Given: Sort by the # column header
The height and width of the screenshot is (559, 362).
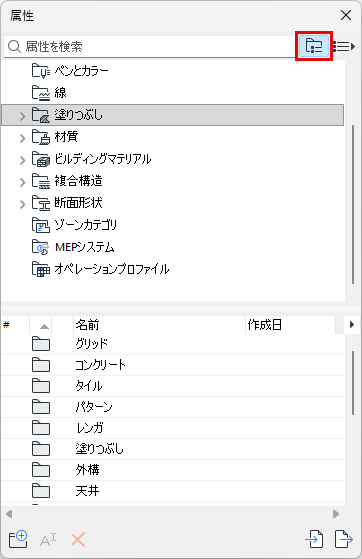Looking at the screenshot, I should coord(15,325).
